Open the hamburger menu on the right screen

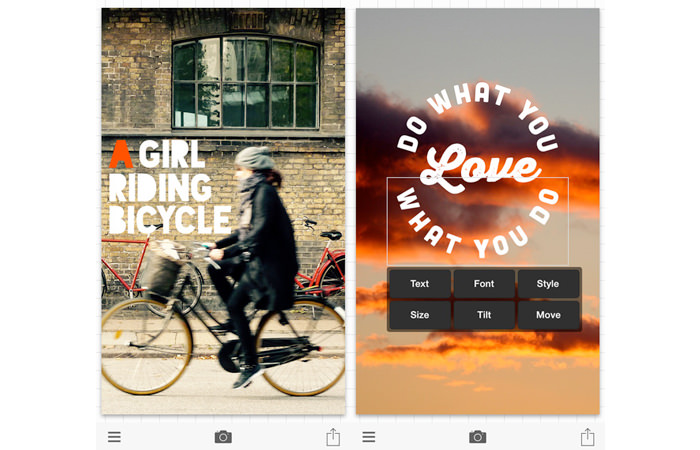tap(369, 437)
